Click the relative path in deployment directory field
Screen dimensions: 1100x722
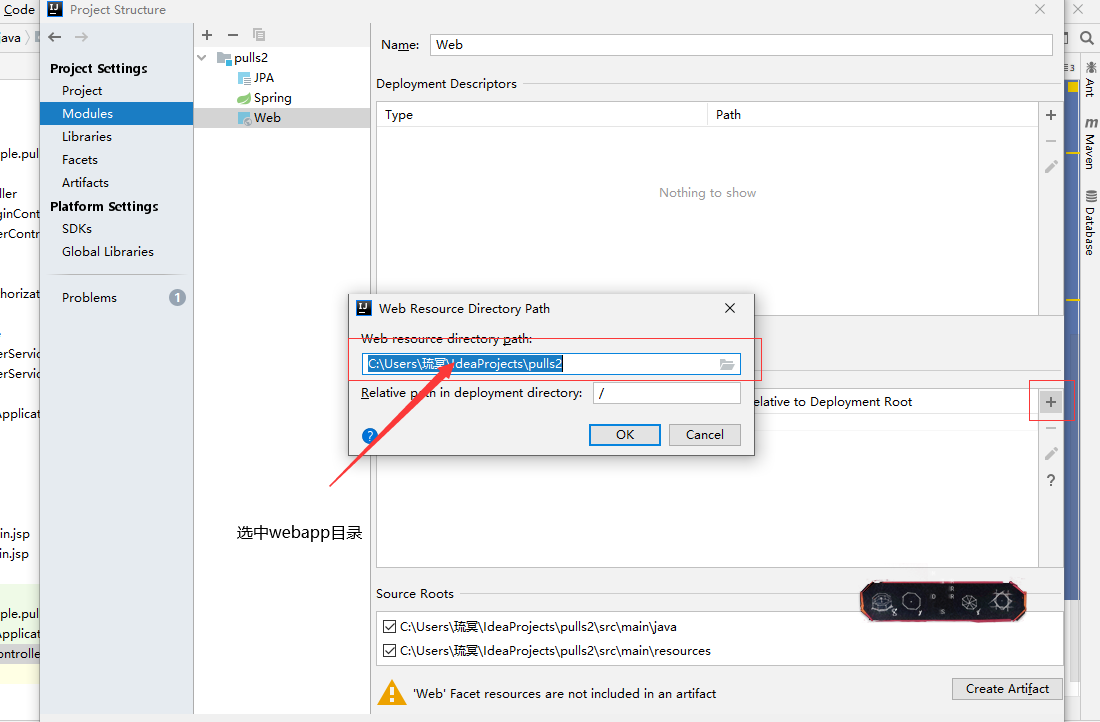pos(666,393)
